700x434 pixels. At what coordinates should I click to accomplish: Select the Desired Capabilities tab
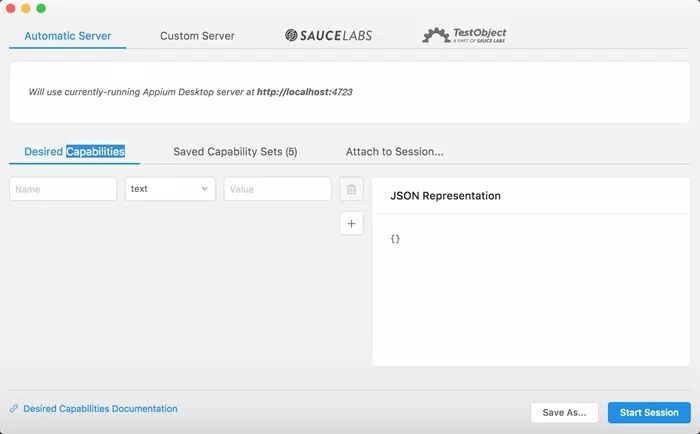(74, 151)
